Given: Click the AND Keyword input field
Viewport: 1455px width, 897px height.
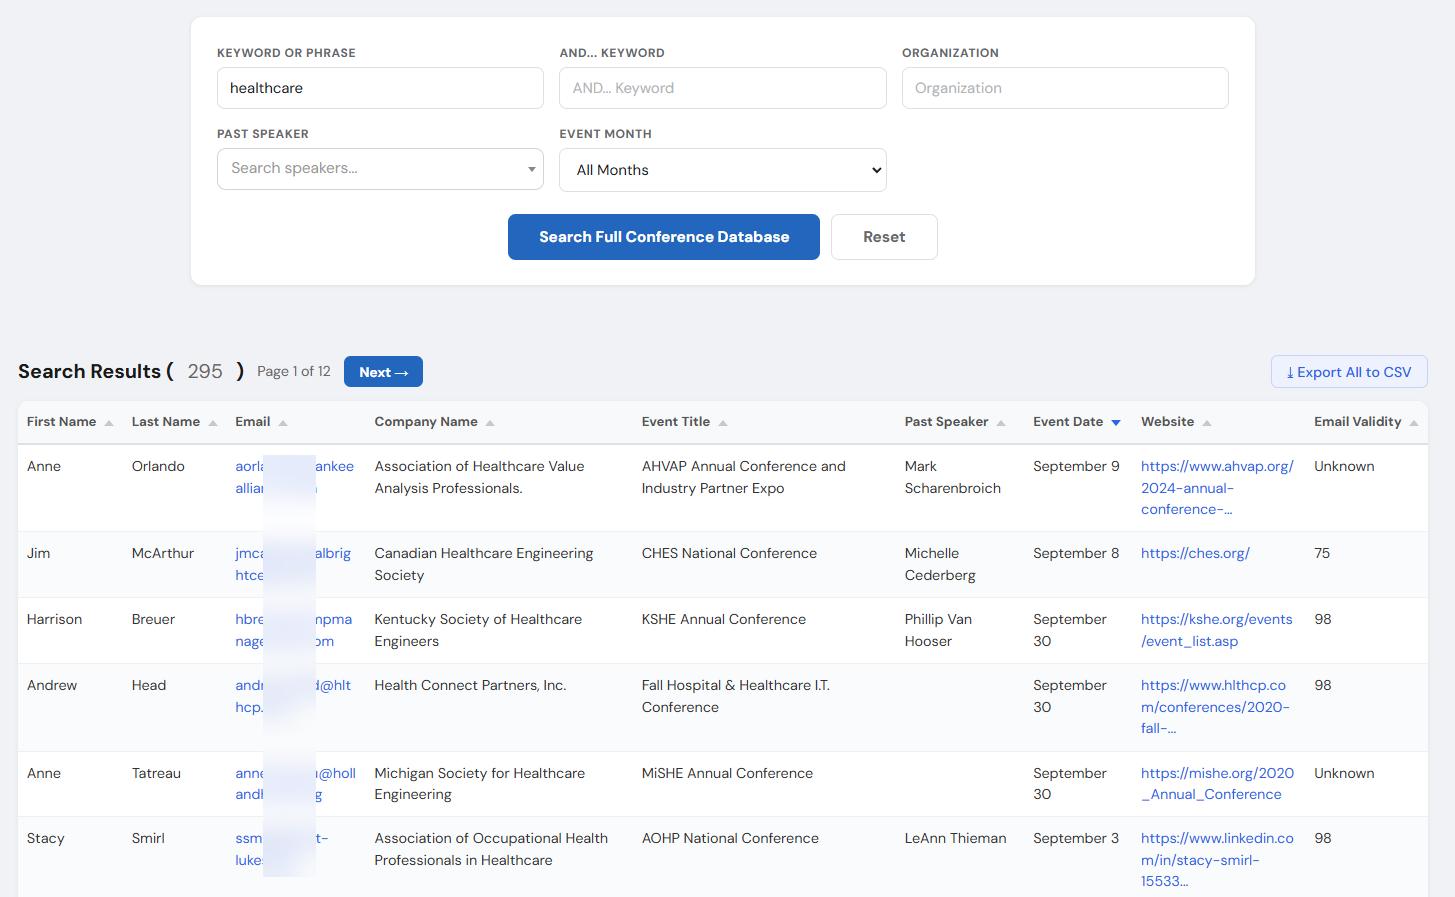Looking at the screenshot, I should (723, 88).
